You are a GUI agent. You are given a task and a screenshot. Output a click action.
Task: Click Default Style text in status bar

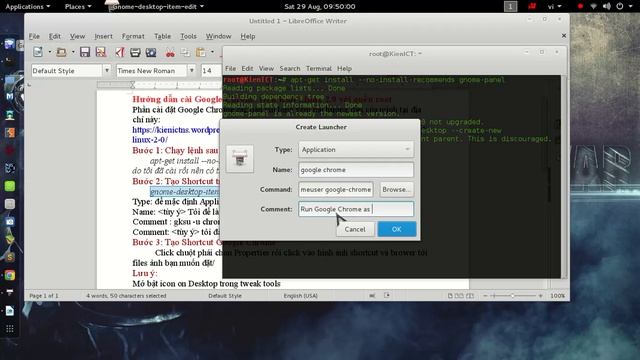[225, 296]
